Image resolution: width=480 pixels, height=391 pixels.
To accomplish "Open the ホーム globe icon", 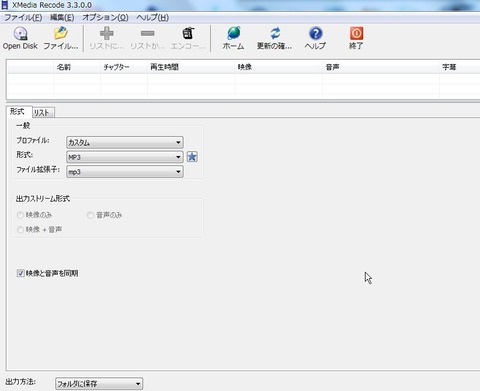I will (x=234, y=33).
